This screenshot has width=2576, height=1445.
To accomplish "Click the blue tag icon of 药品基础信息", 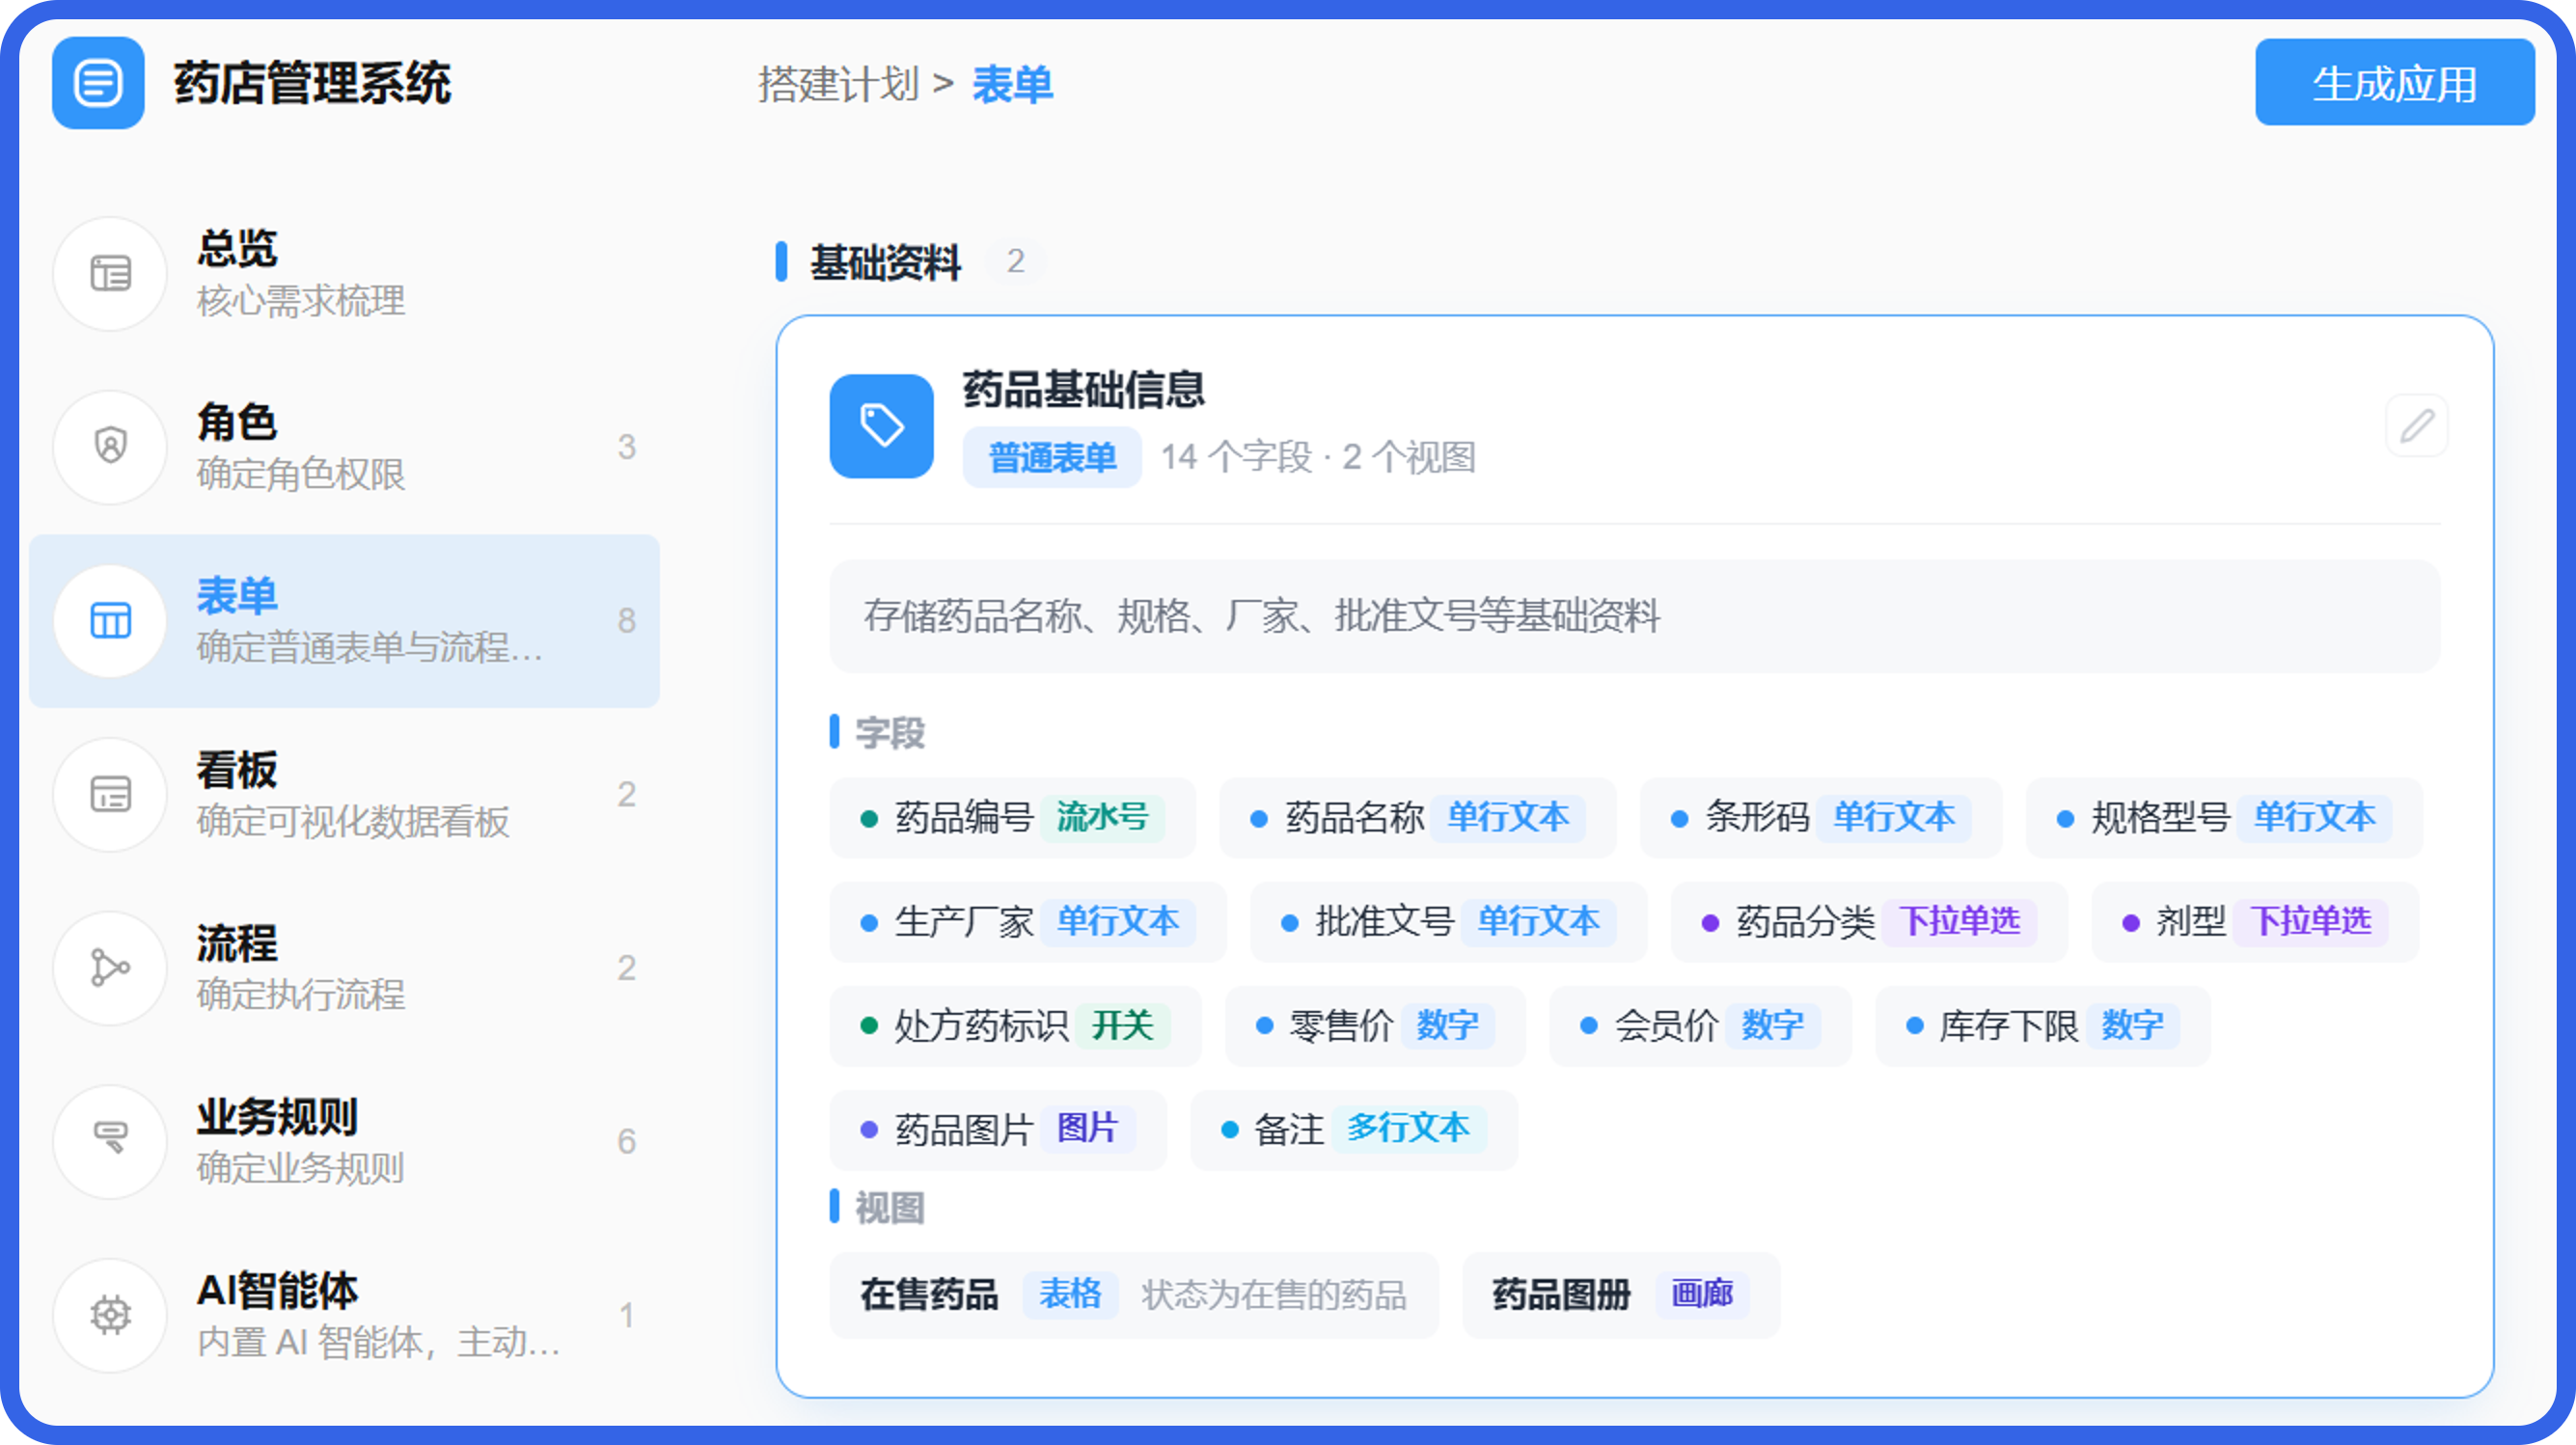I will 881,426.
